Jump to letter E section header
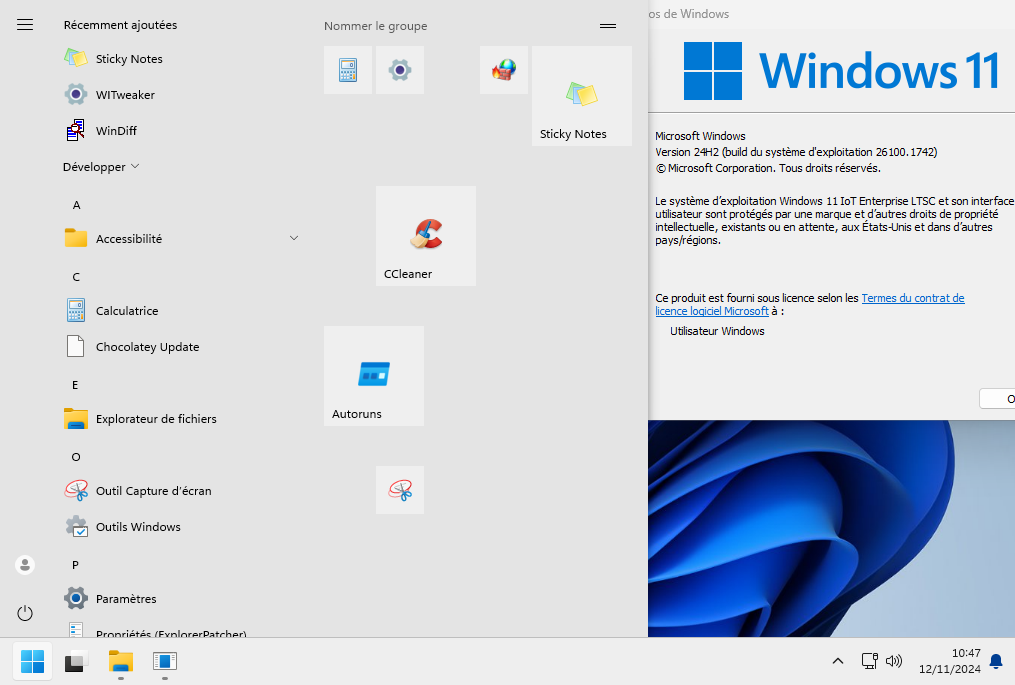 tap(75, 385)
